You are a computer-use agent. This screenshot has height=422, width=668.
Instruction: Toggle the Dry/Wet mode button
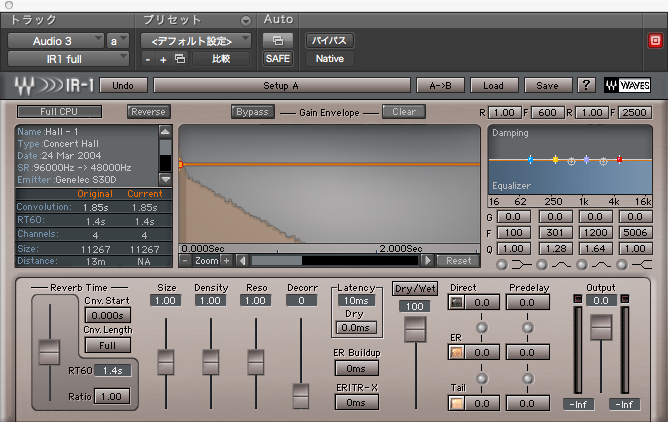pos(415,289)
